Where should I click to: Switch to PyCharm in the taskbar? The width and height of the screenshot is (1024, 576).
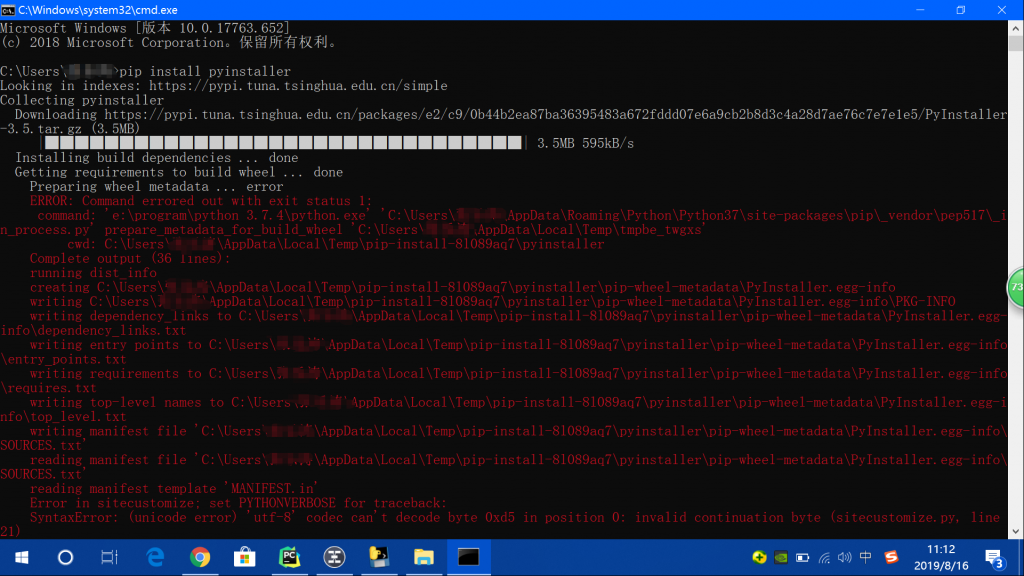[290, 557]
